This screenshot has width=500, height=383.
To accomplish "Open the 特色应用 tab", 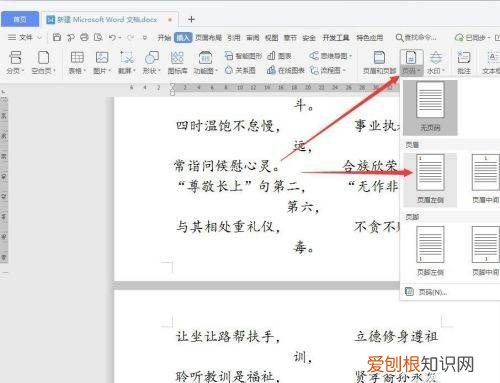I will tap(370, 38).
